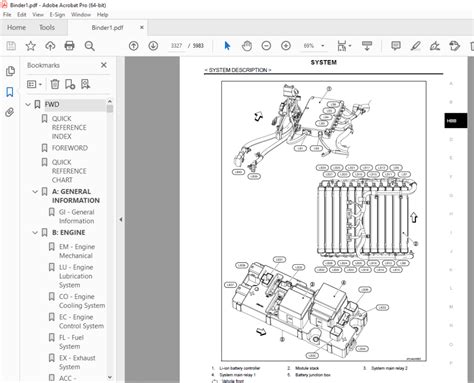Select the Binder1.pdf document tab
This screenshot has width=474, height=383.
107,28
